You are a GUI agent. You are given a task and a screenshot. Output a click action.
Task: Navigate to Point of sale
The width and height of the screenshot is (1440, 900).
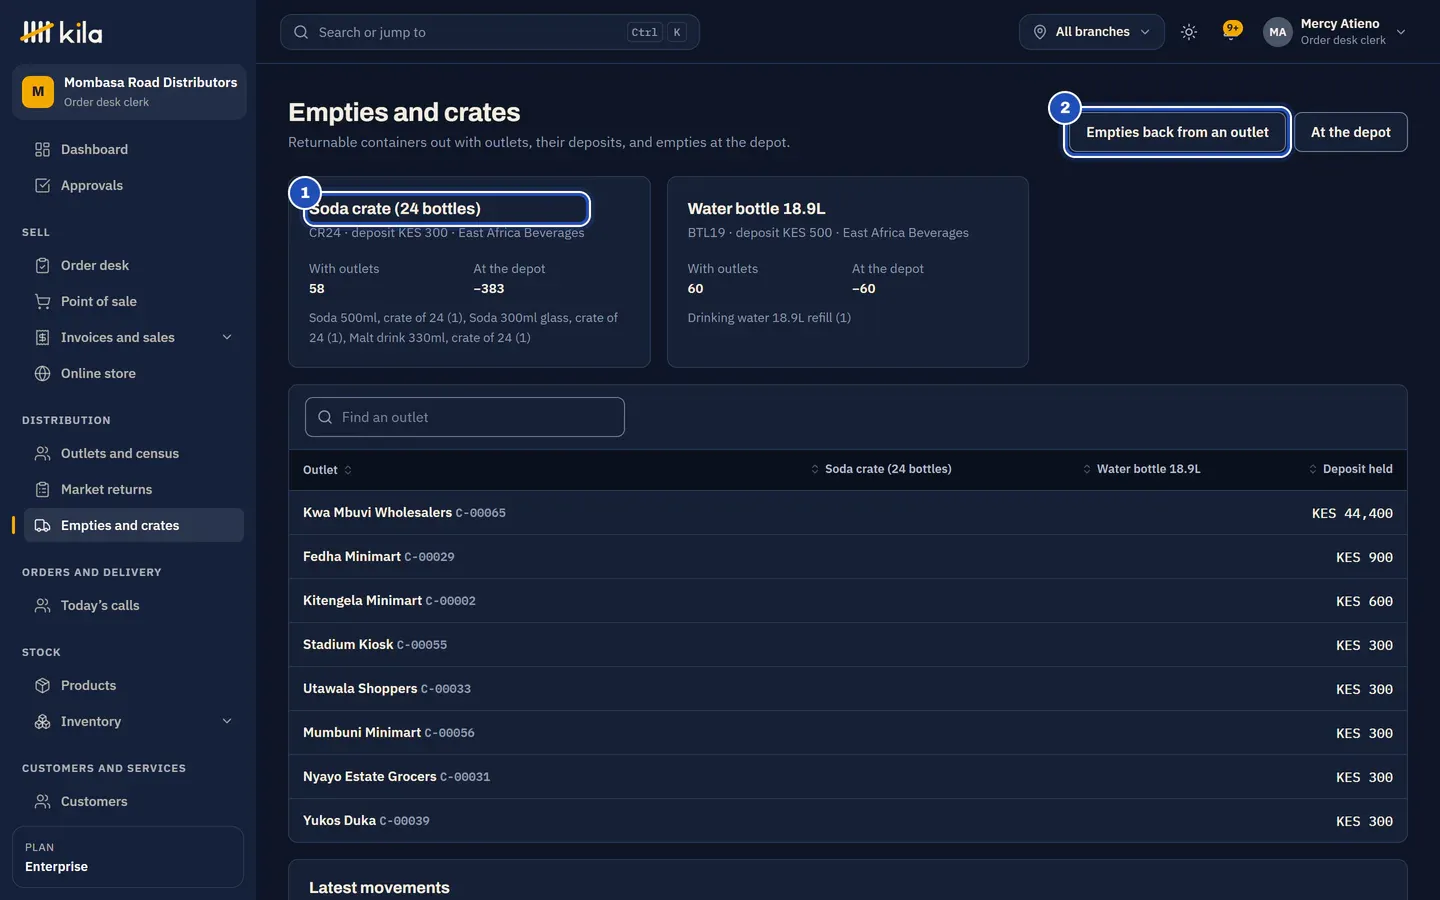(x=134, y=301)
